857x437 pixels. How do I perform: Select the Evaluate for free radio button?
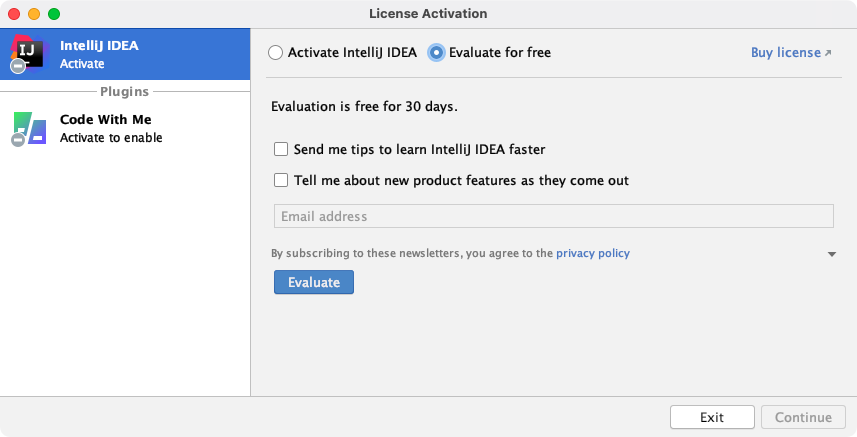pos(436,52)
